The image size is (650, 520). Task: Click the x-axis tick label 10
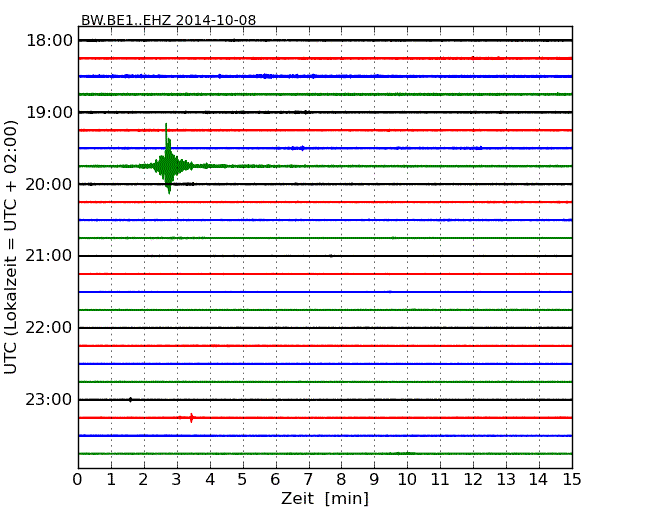point(407,480)
